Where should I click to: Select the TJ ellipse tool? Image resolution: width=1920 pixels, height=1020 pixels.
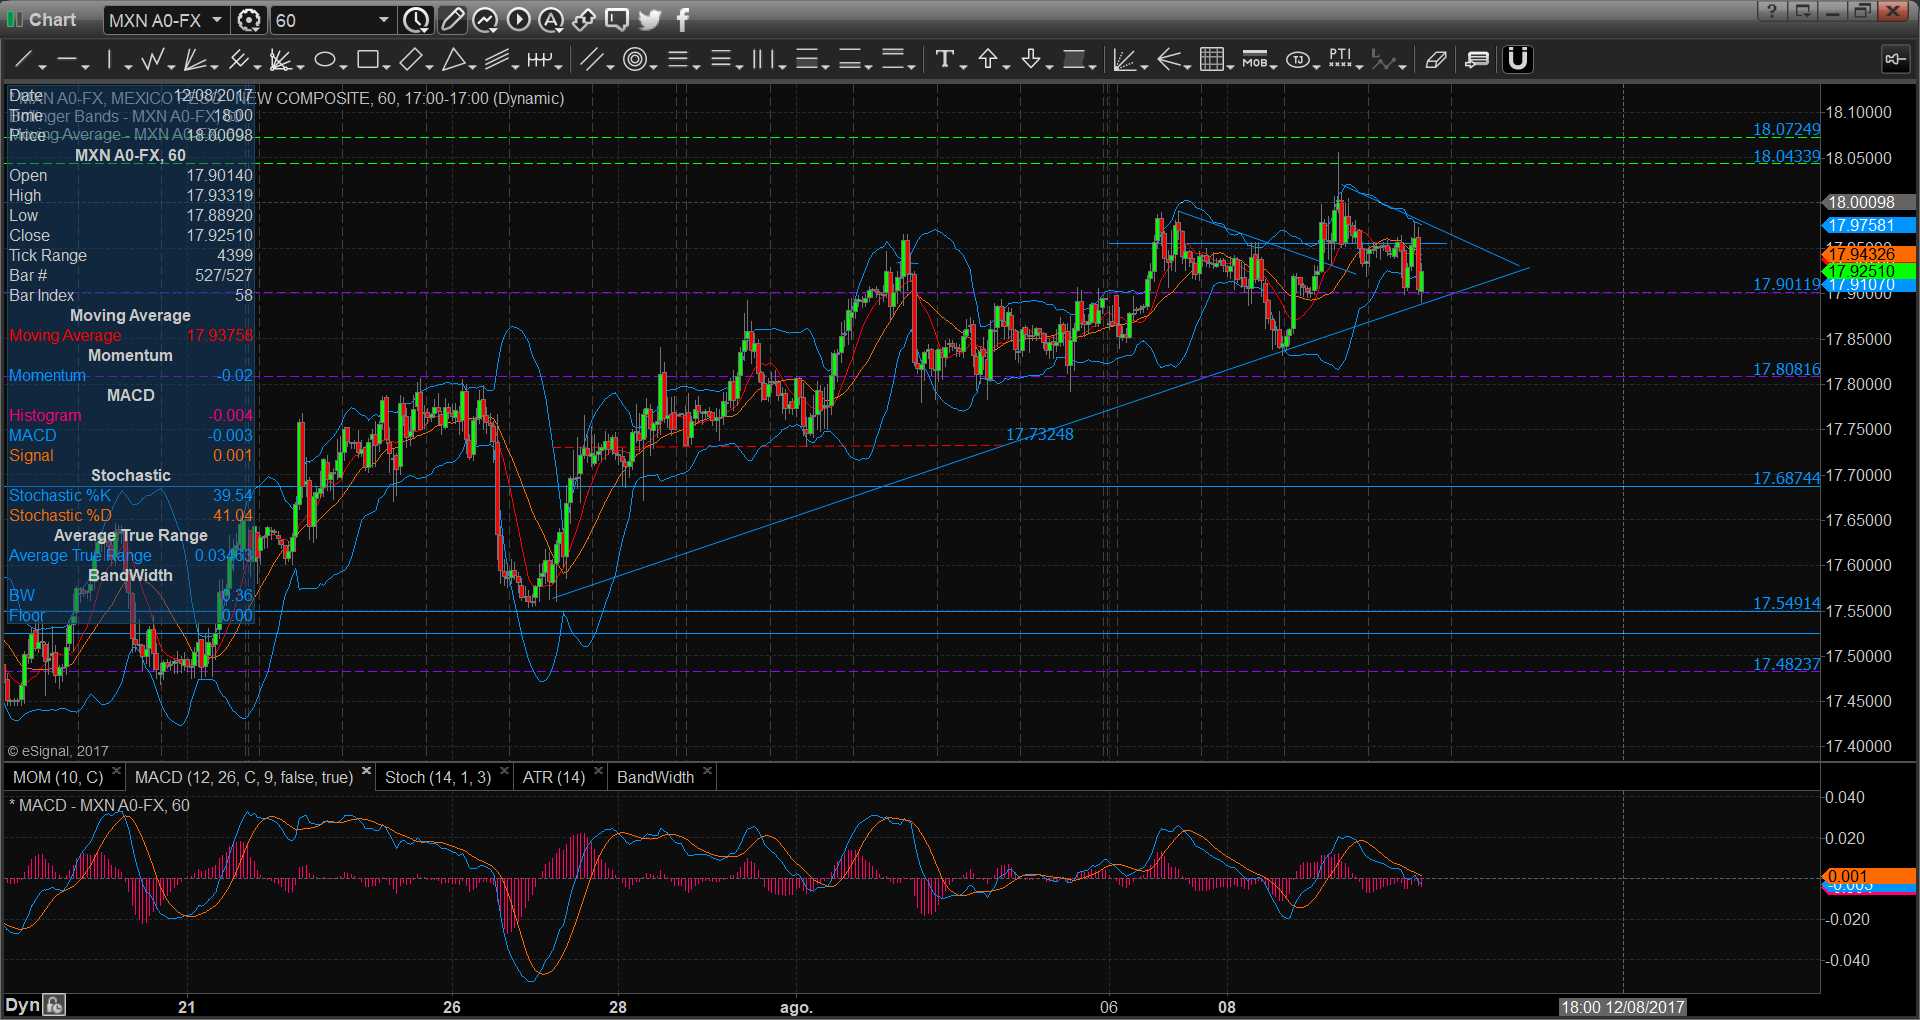click(x=1297, y=60)
